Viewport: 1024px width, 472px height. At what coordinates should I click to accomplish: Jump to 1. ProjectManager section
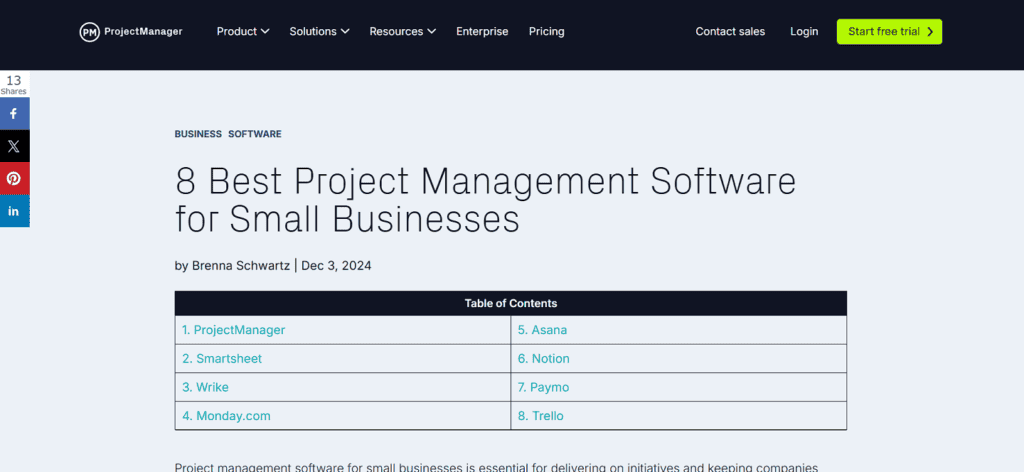tap(234, 330)
